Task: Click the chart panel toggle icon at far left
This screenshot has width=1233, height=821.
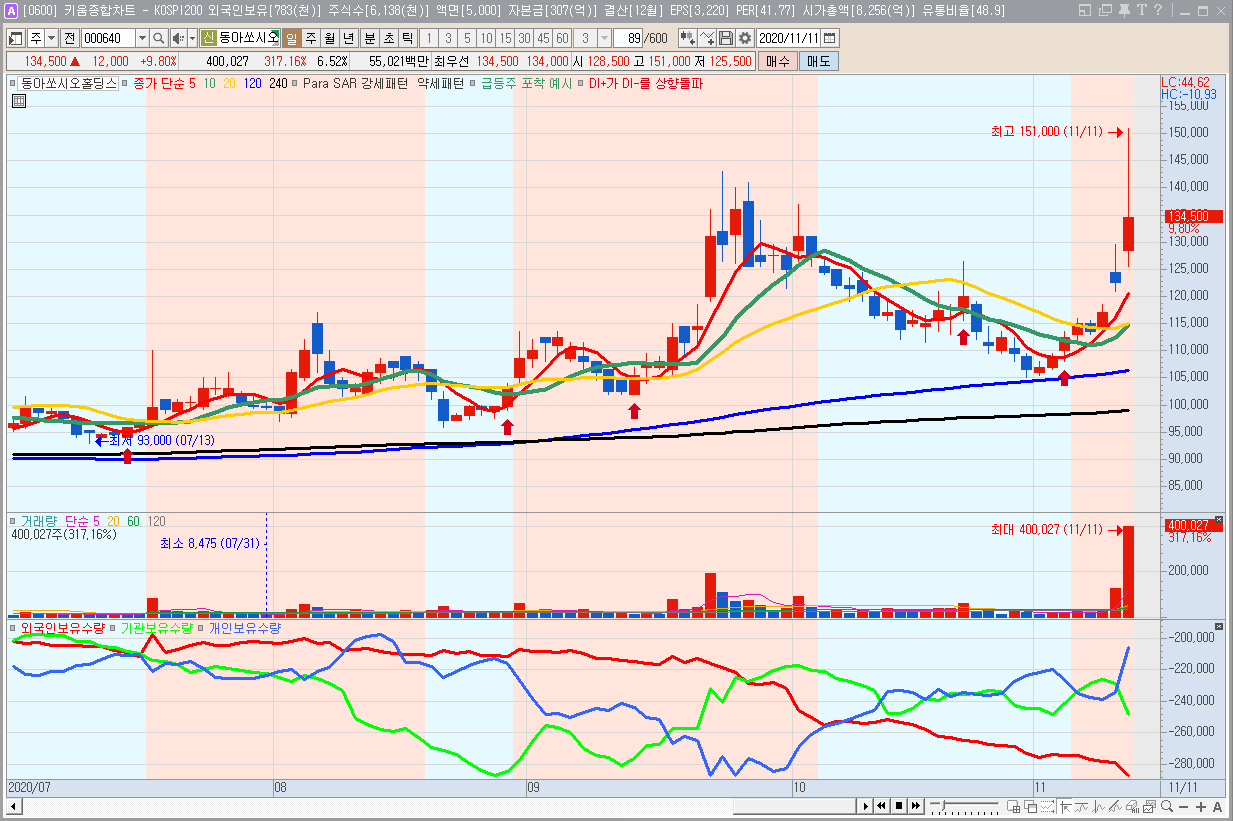Action: click(x=15, y=38)
